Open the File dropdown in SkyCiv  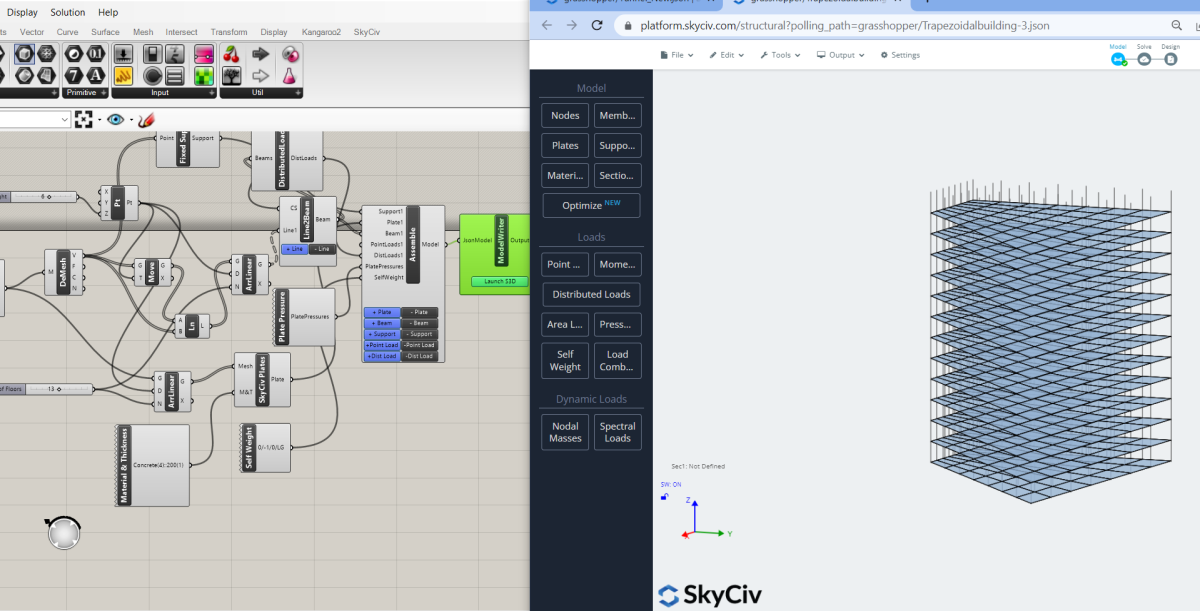point(675,55)
